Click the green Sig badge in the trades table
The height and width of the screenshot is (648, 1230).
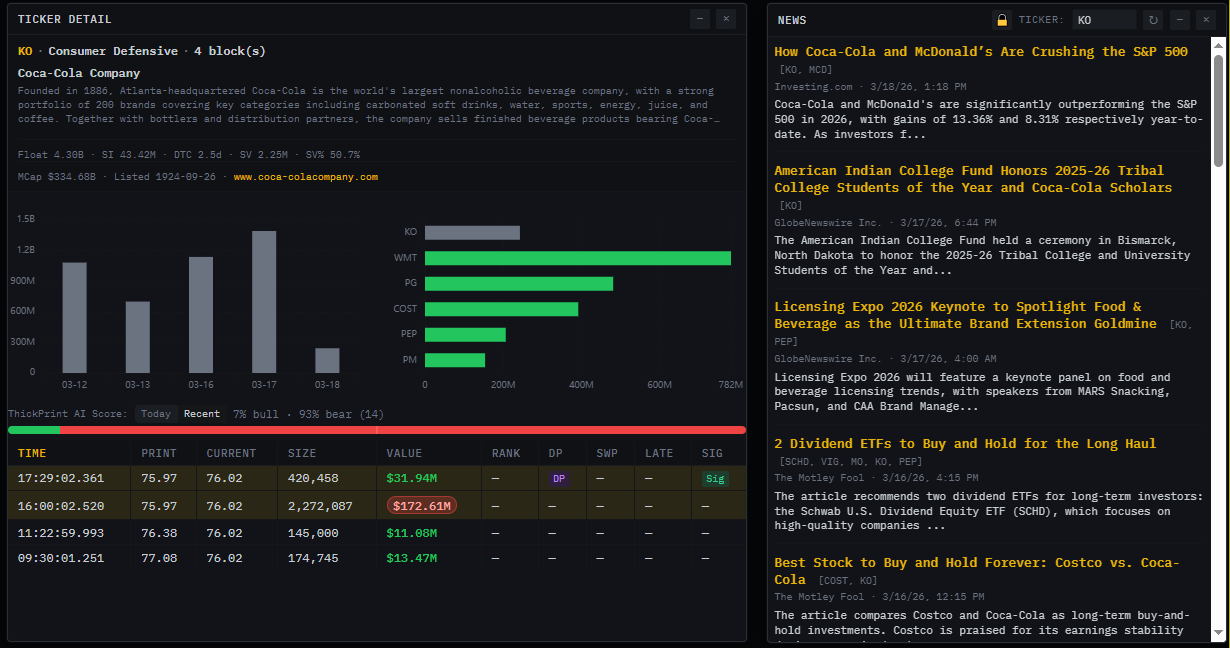coord(714,478)
